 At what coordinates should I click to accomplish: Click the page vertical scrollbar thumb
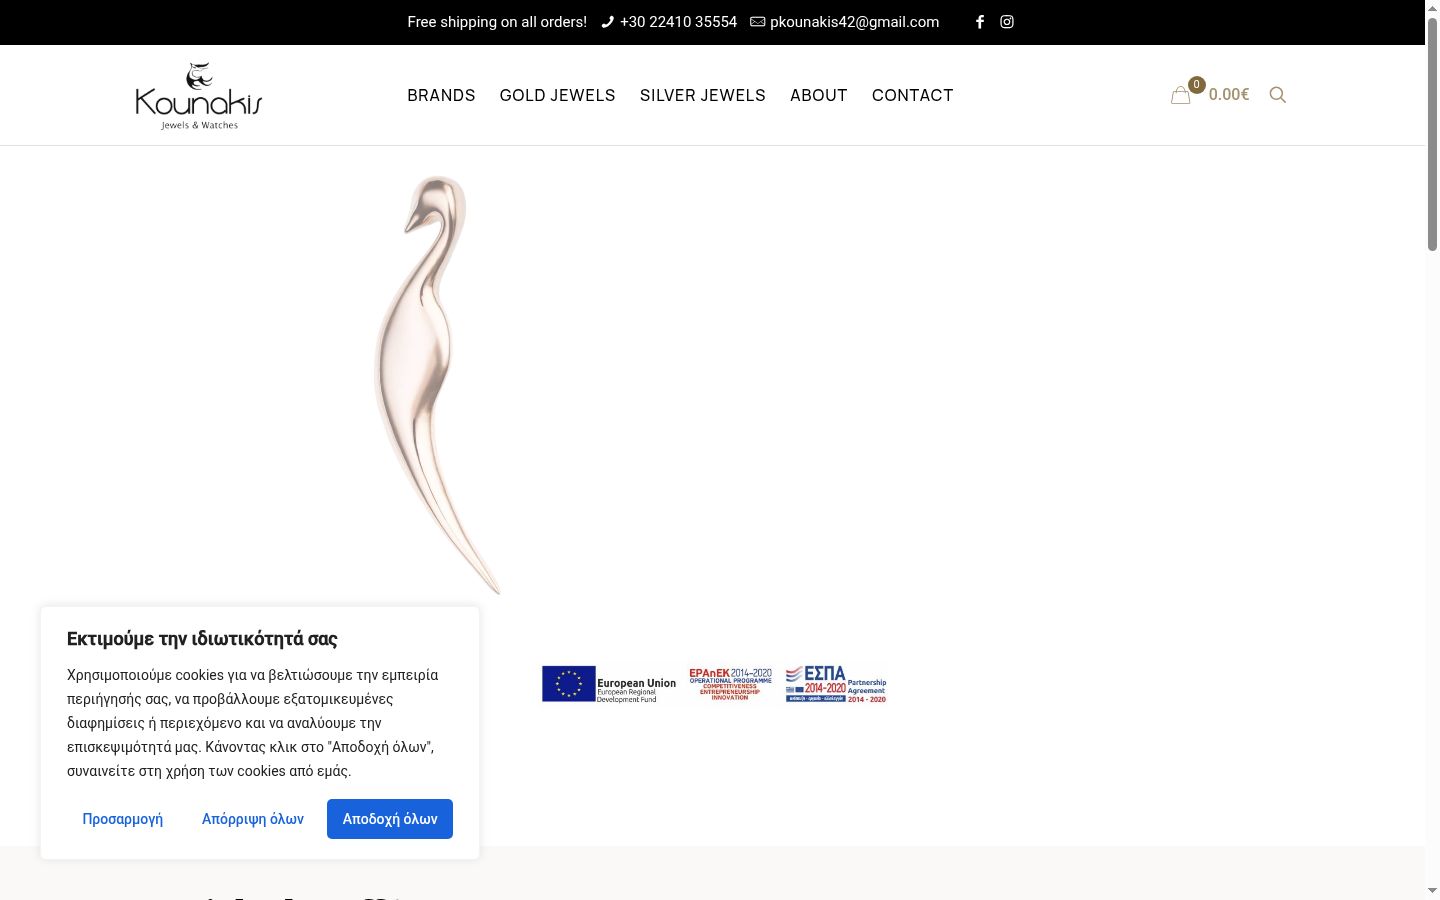point(1432,135)
